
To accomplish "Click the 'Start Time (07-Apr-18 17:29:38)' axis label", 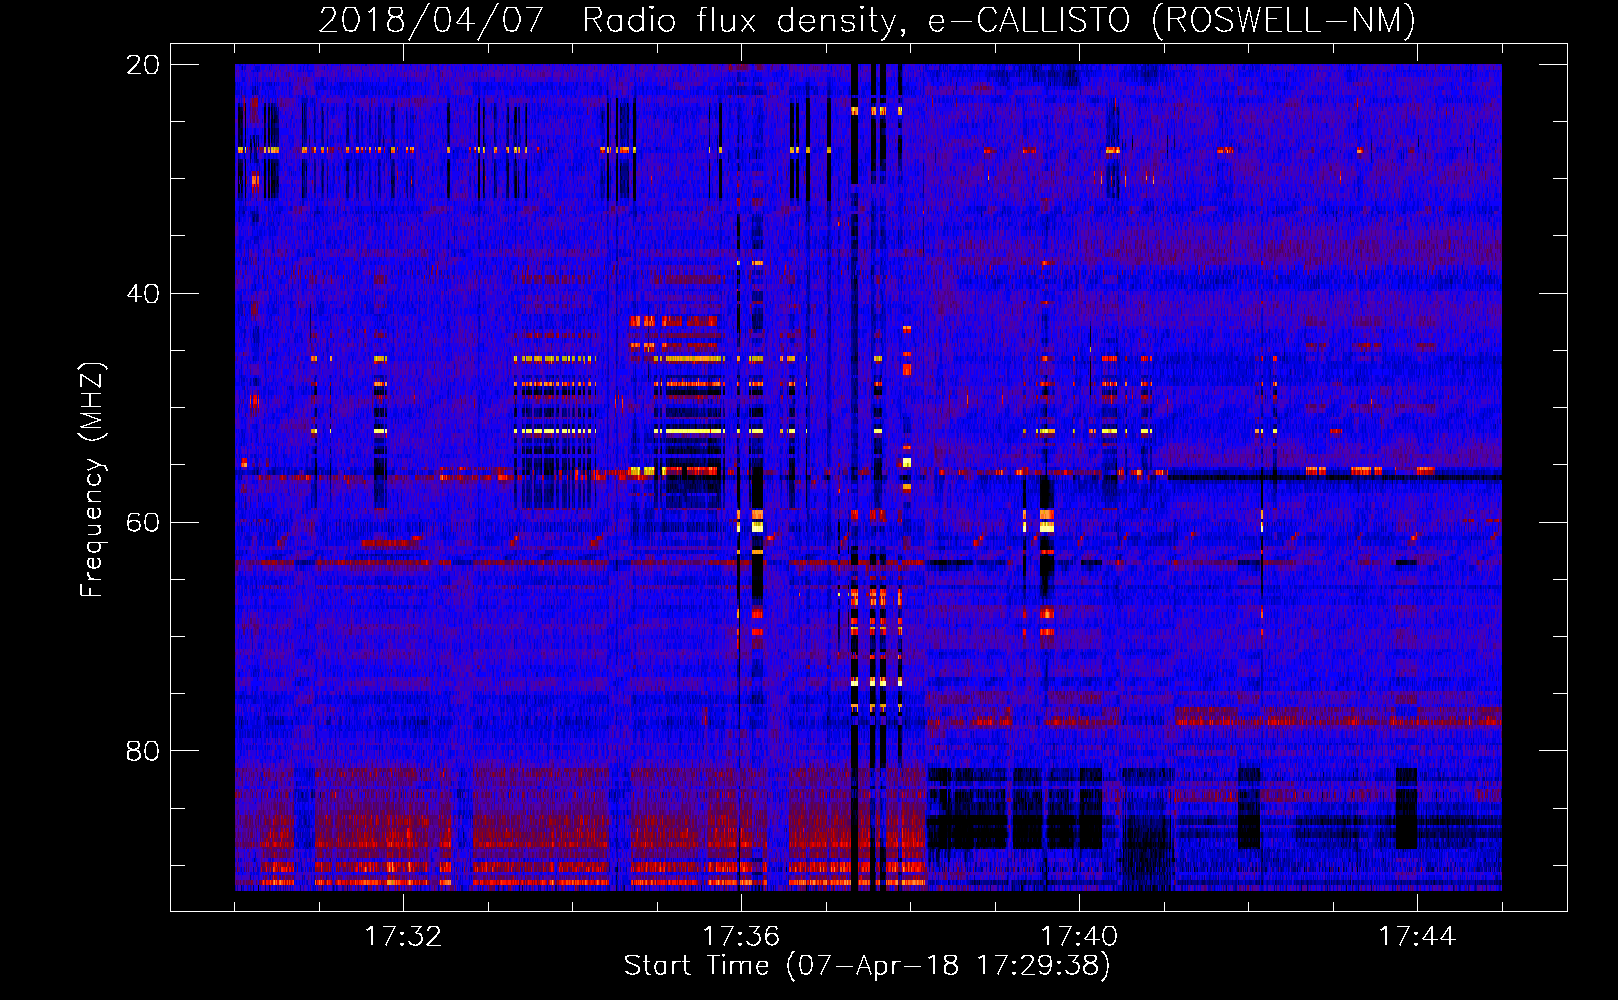I will pos(867,966).
